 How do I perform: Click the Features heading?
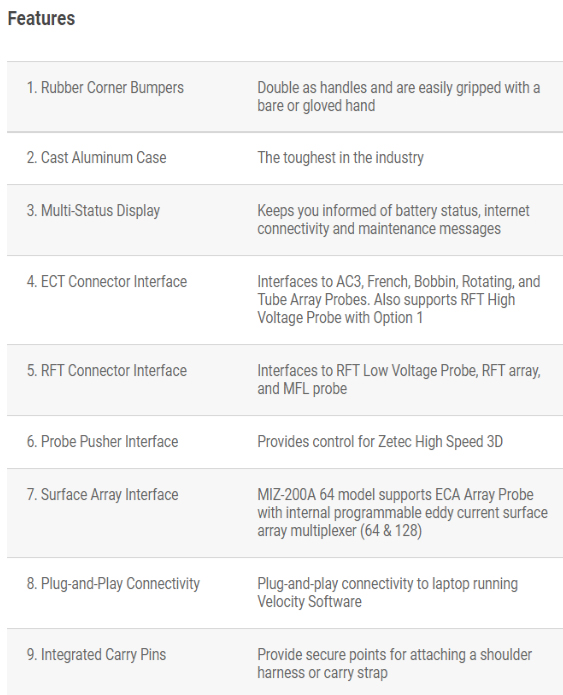point(41,19)
